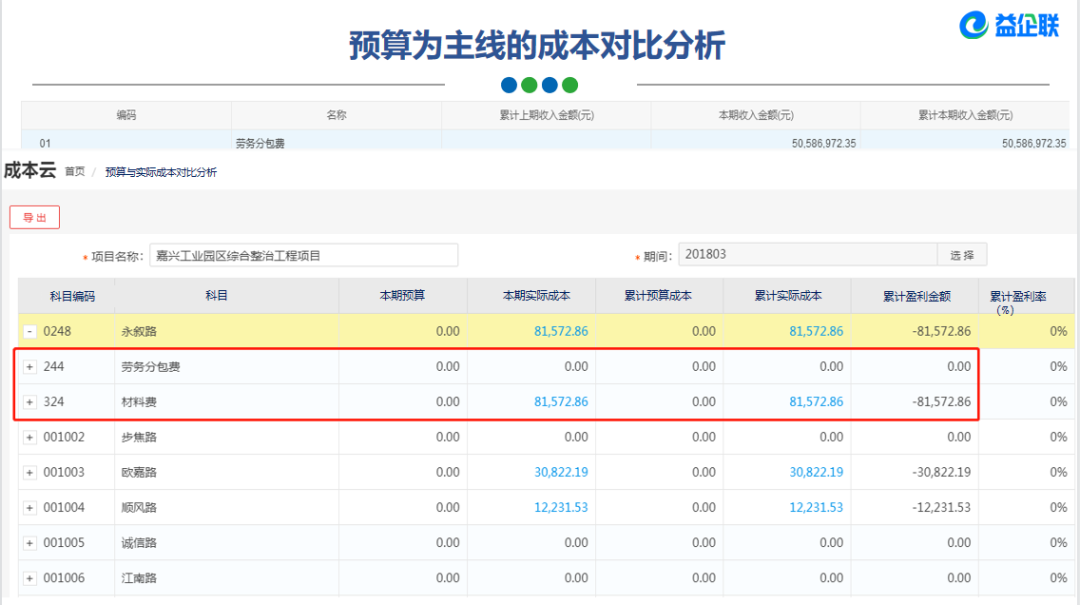
Task: Focus the 项目名称 input field
Action: (304, 255)
